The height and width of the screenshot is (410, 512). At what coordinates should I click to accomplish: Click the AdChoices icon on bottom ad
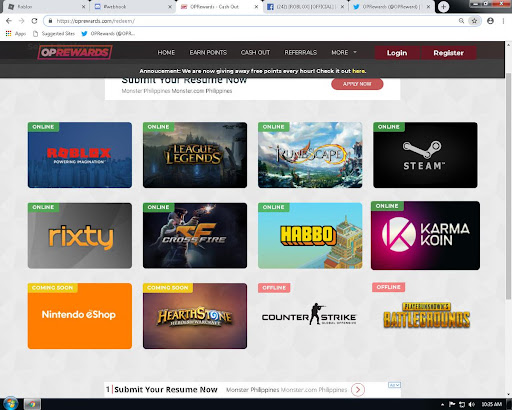click(394, 385)
